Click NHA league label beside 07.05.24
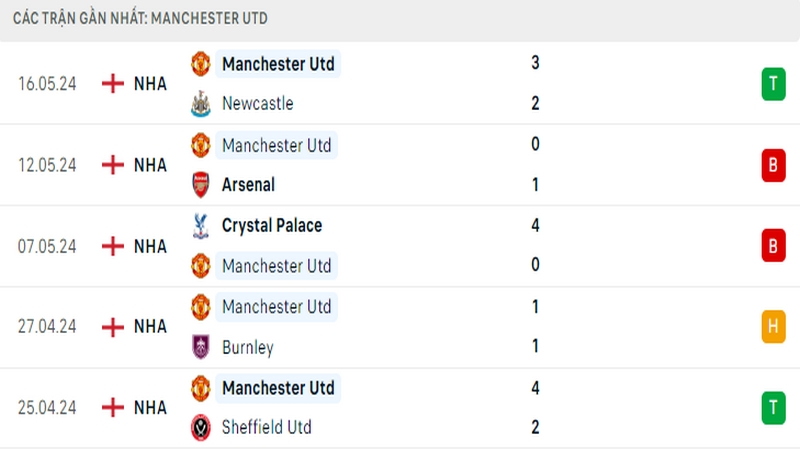800x450 pixels. tap(150, 245)
